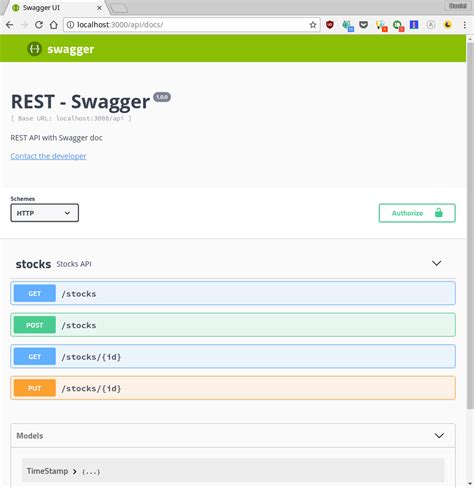
Task: Click the scrollbar up arrow
Action: pyautogui.click(x=470, y=38)
